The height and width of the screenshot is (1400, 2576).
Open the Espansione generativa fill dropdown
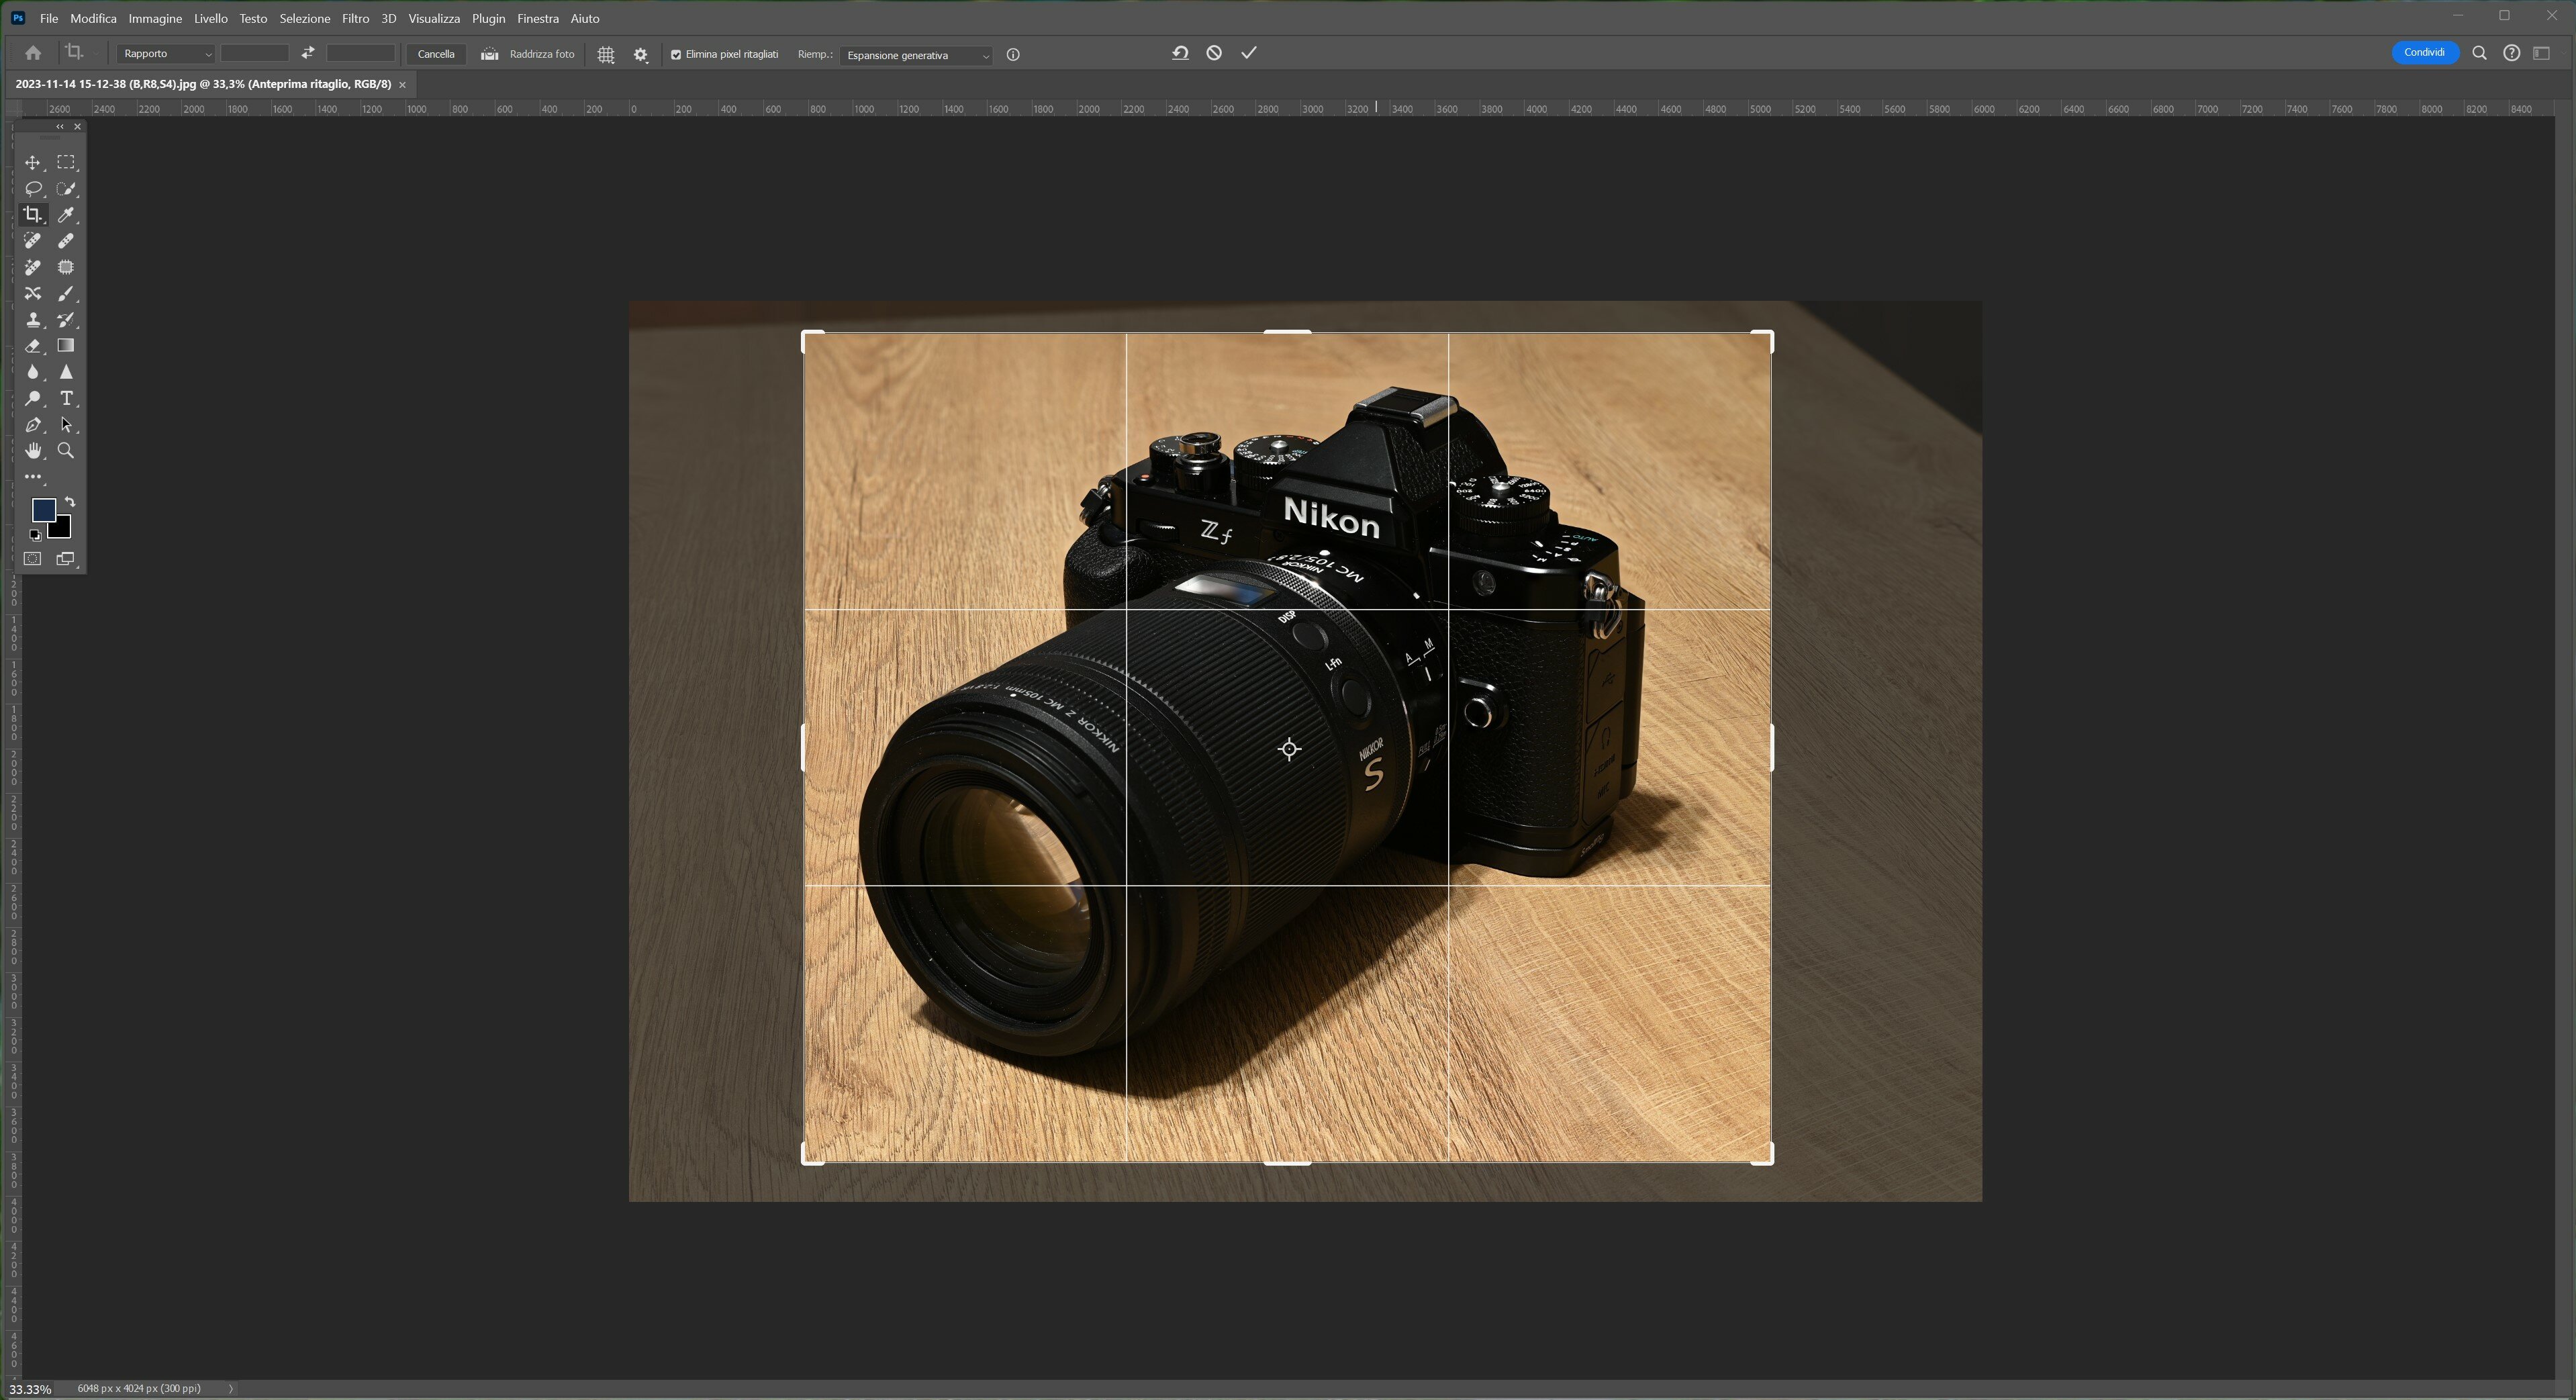tap(917, 55)
